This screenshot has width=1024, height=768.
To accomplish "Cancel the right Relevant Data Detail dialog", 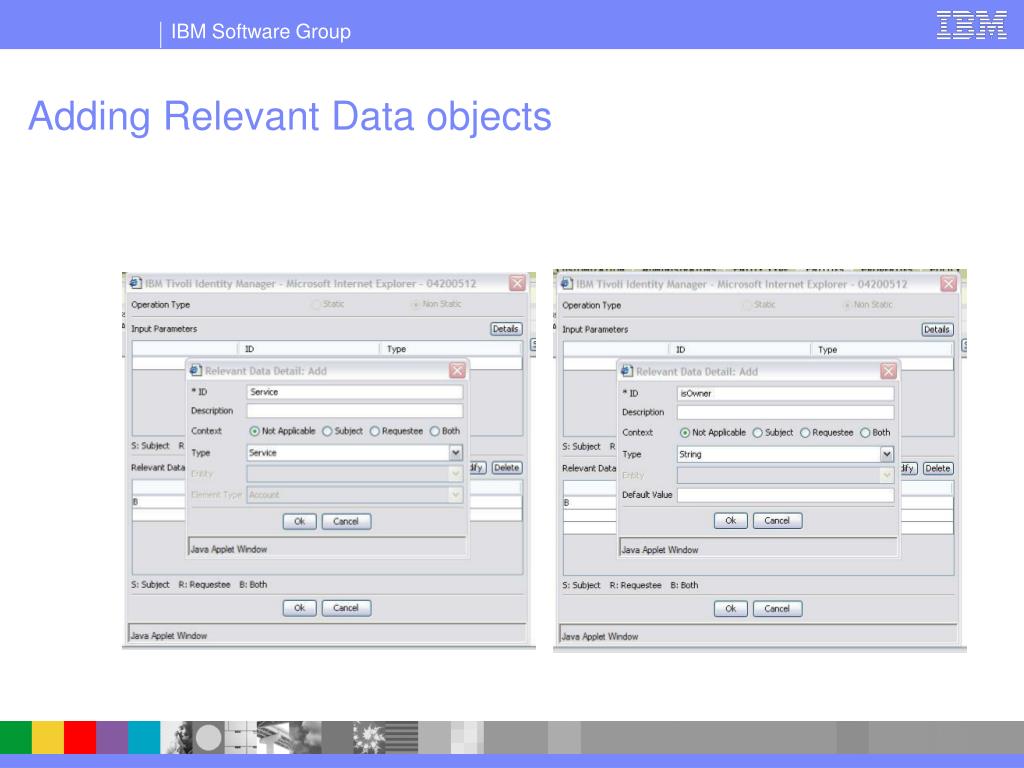I will coord(777,520).
